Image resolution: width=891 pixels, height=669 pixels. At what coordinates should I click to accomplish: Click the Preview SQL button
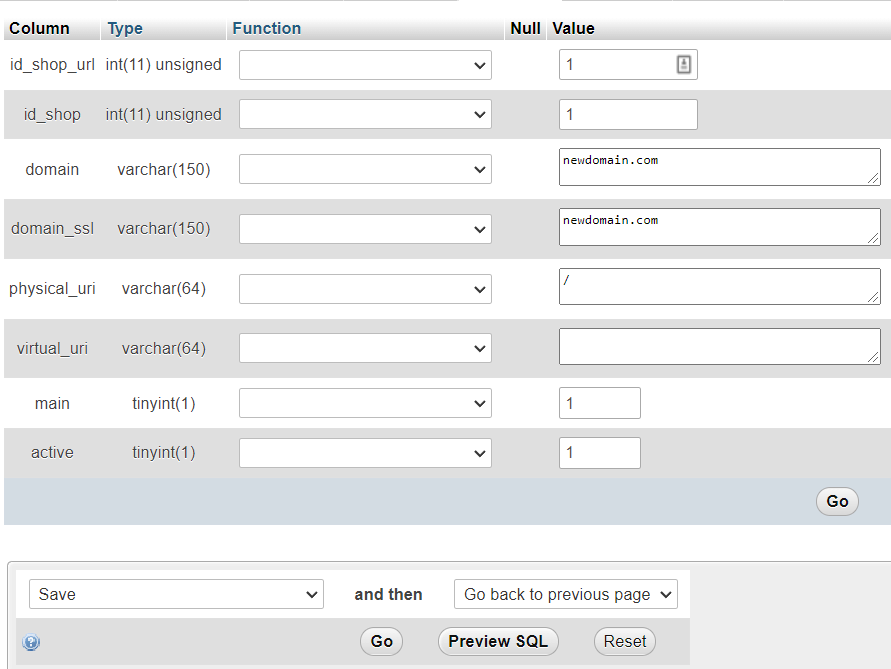pos(497,641)
